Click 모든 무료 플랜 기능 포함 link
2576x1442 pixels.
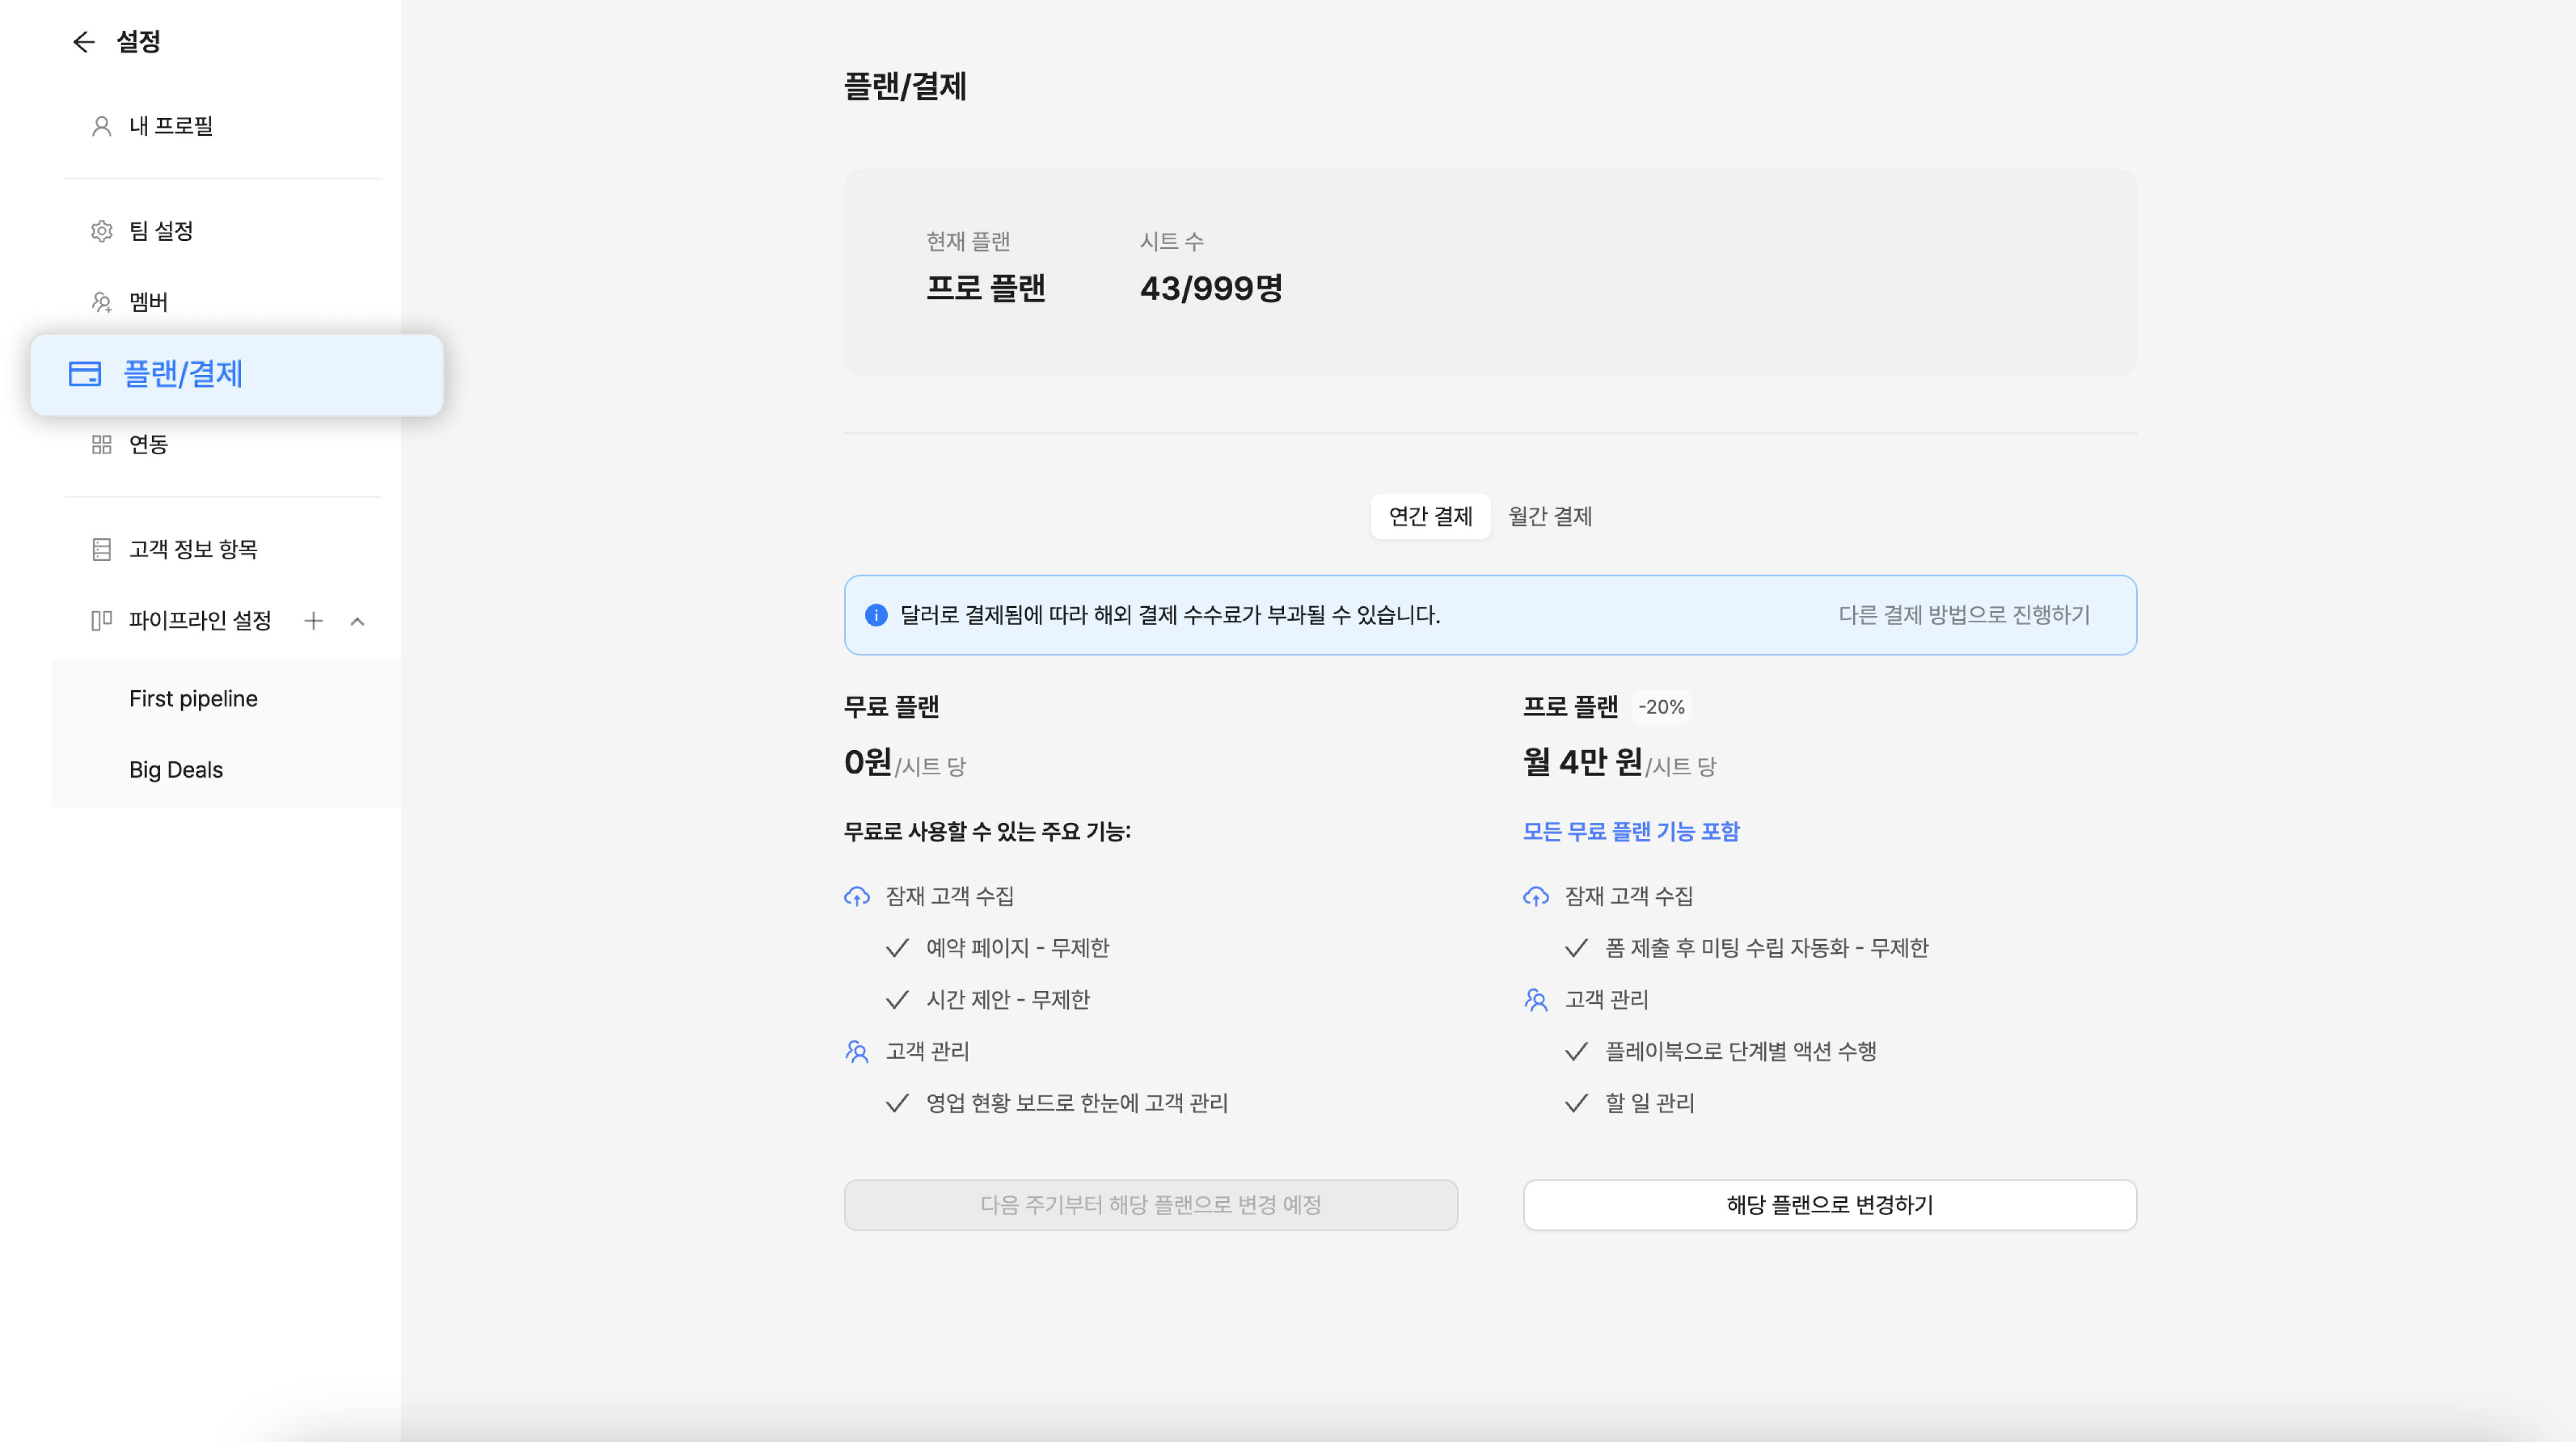(x=1630, y=831)
